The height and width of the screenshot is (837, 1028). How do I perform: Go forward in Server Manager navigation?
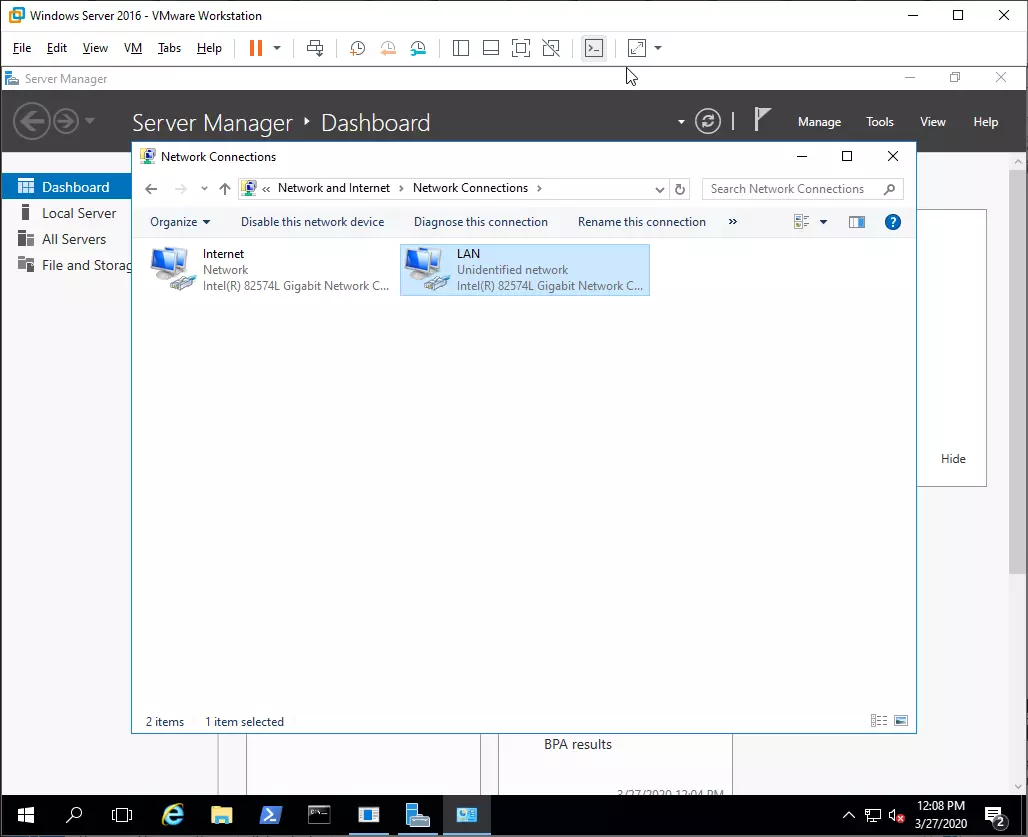66,121
